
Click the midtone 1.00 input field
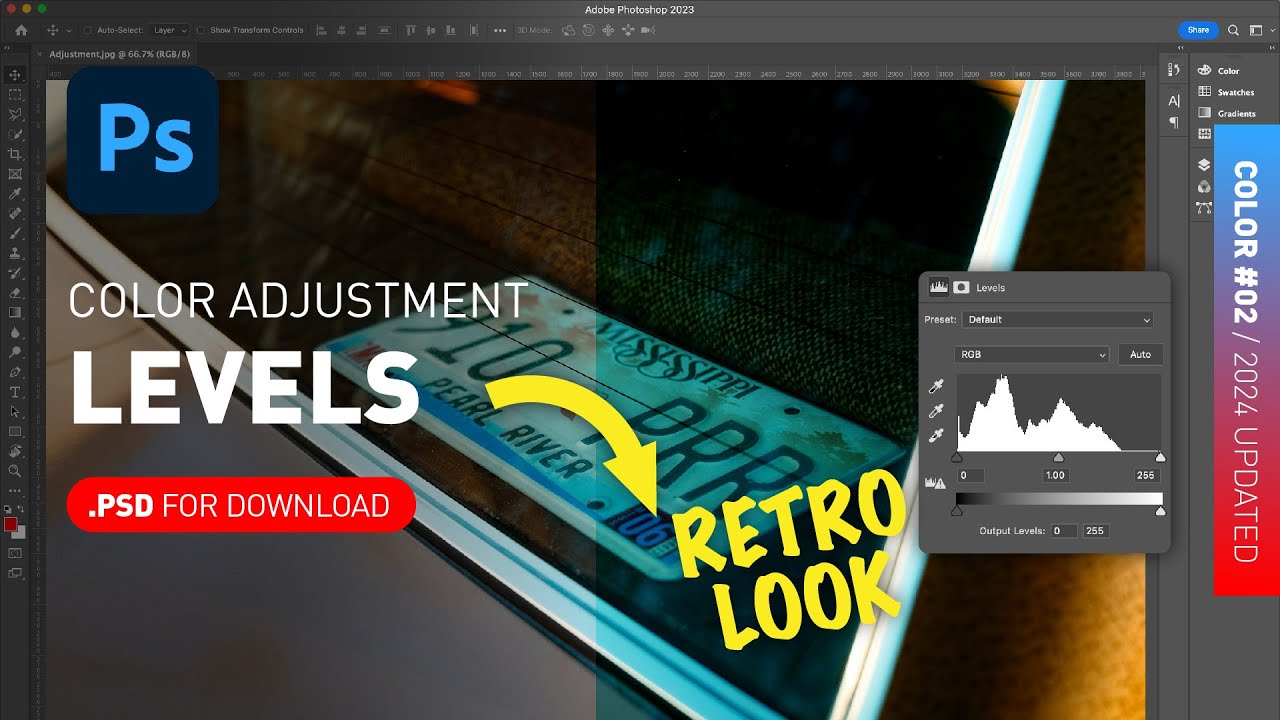pyautogui.click(x=1056, y=475)
